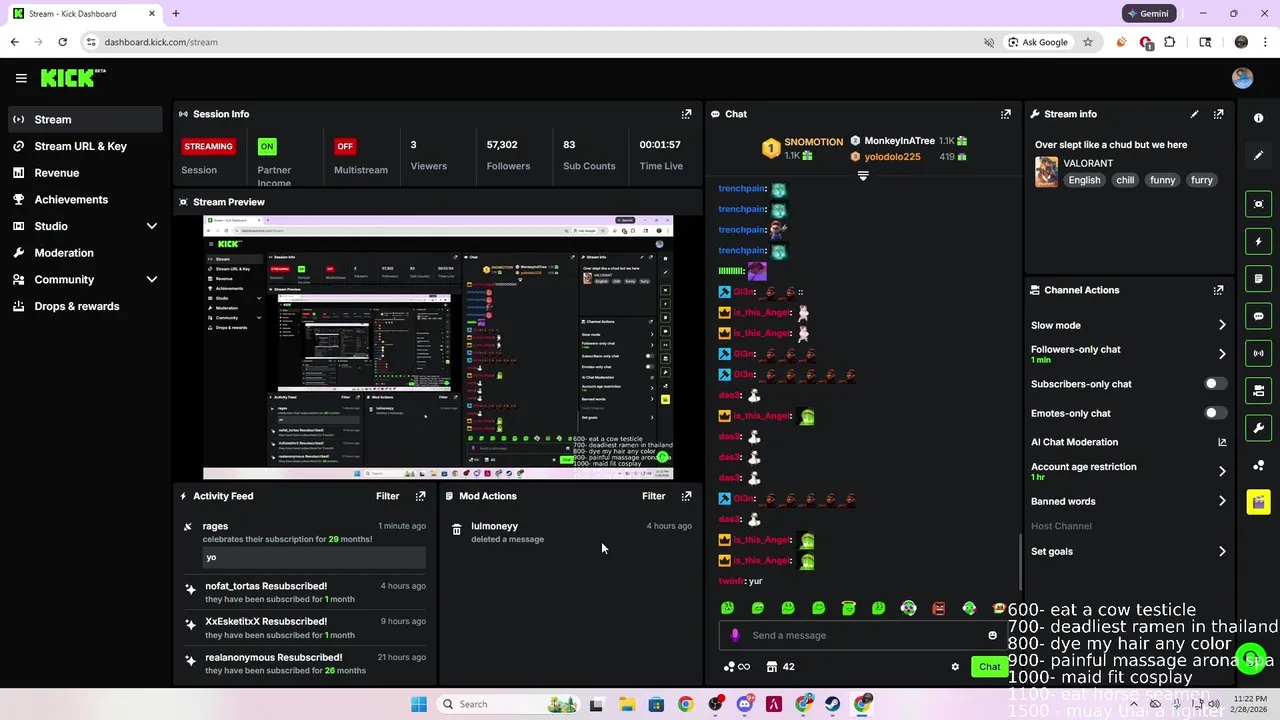
Task: Toggle document widget icon in right rail
Action: pos(1258,278)
